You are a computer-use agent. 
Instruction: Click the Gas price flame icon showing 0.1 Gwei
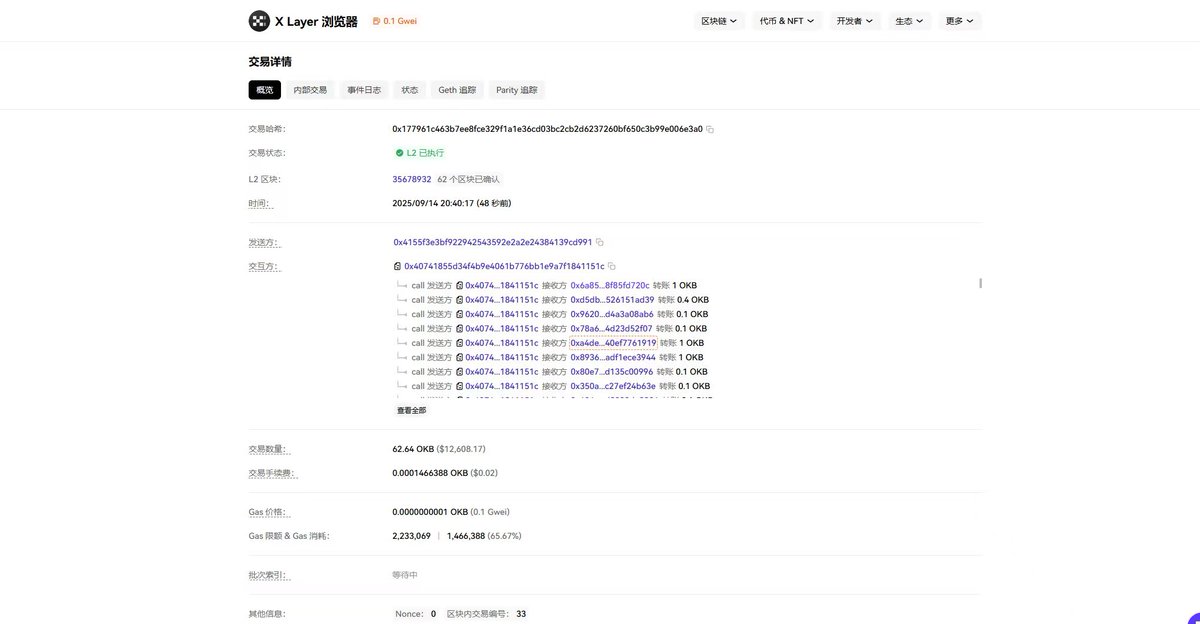(x=375, y=18)
